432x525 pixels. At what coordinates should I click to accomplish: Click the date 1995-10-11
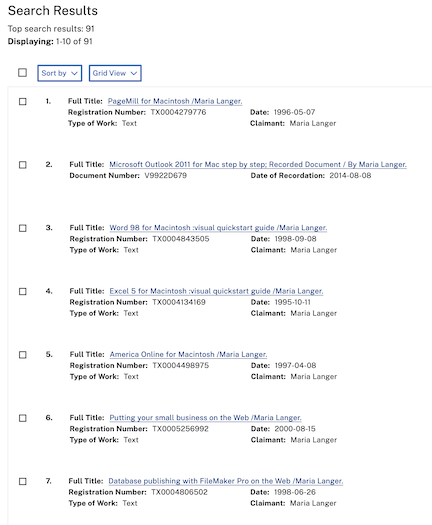click(293, 302)
